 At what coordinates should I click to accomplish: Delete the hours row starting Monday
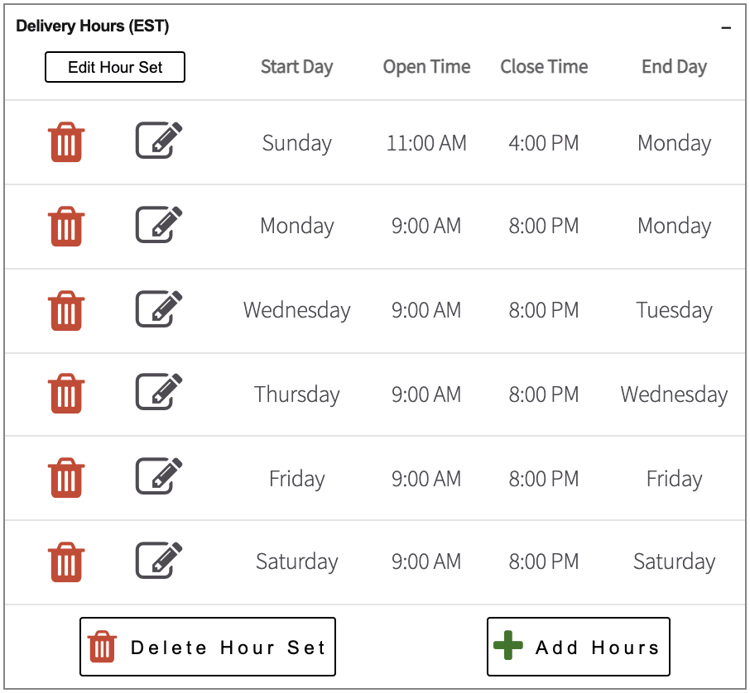coord(66,226)
